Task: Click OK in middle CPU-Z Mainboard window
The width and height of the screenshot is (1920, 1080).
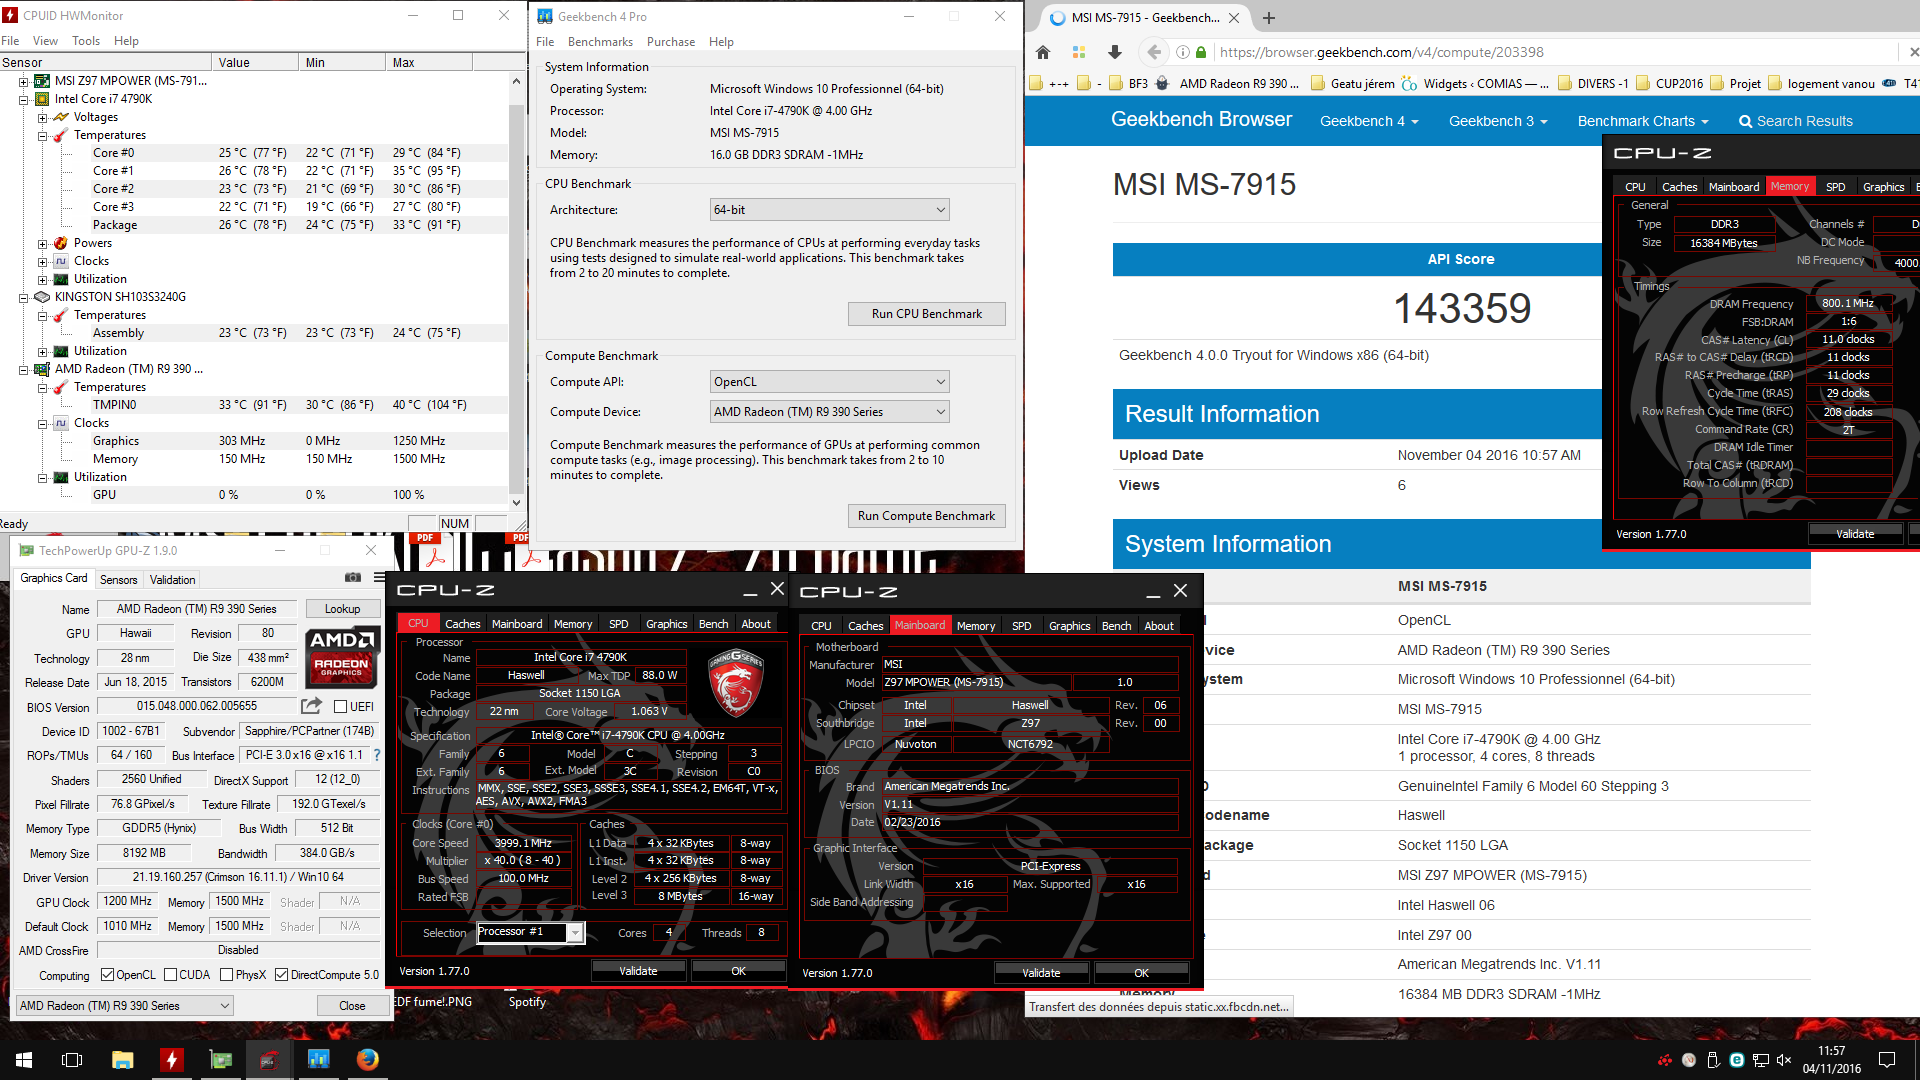Action: click(x=1141, y=973)
